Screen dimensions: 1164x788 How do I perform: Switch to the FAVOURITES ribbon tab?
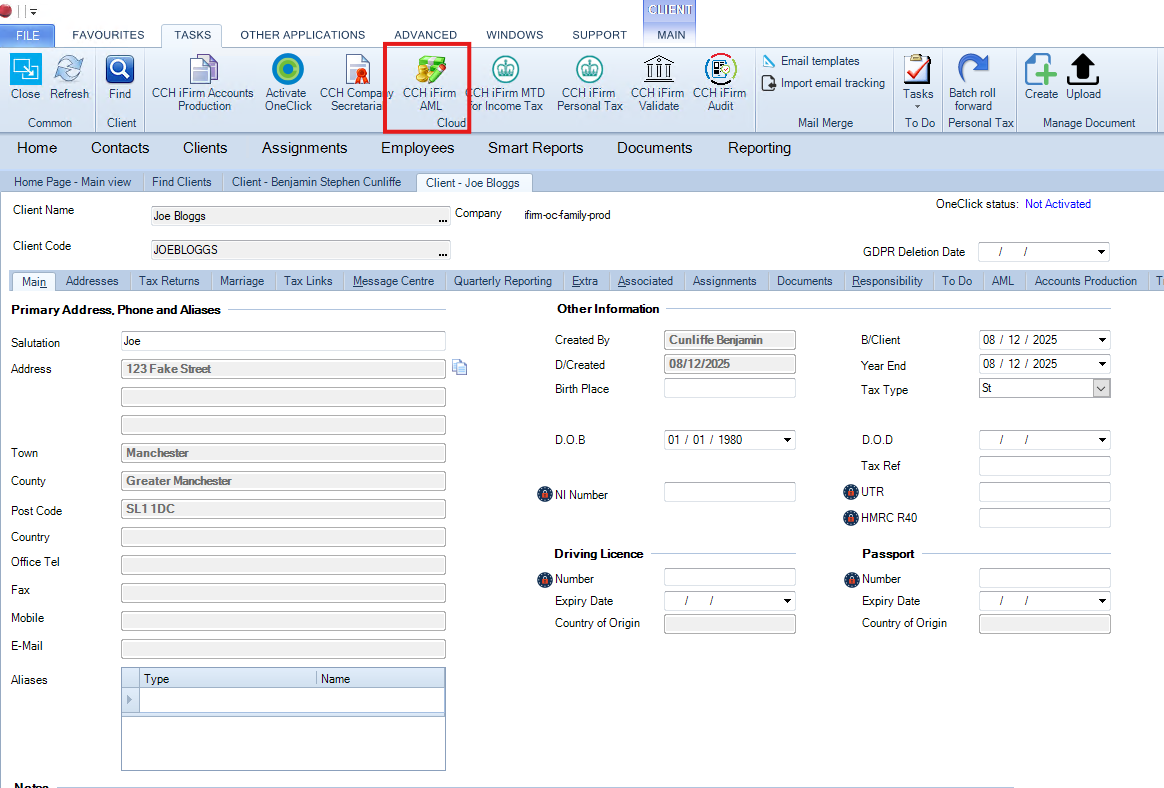click(108, 35)
